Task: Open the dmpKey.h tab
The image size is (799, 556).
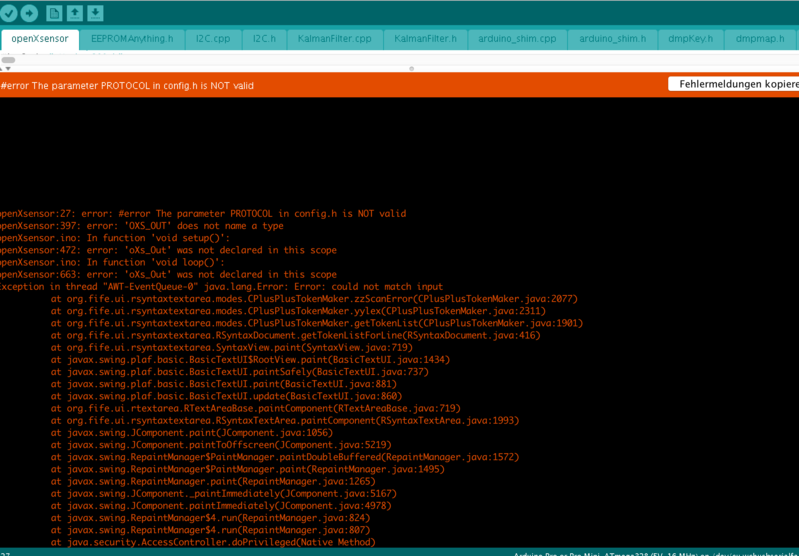Action: pyautogui.click(x=690, y=39)
